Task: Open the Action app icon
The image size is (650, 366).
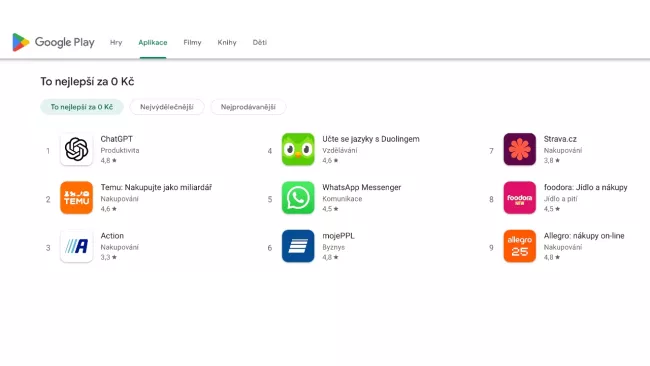Action: (x=76, y=246)
